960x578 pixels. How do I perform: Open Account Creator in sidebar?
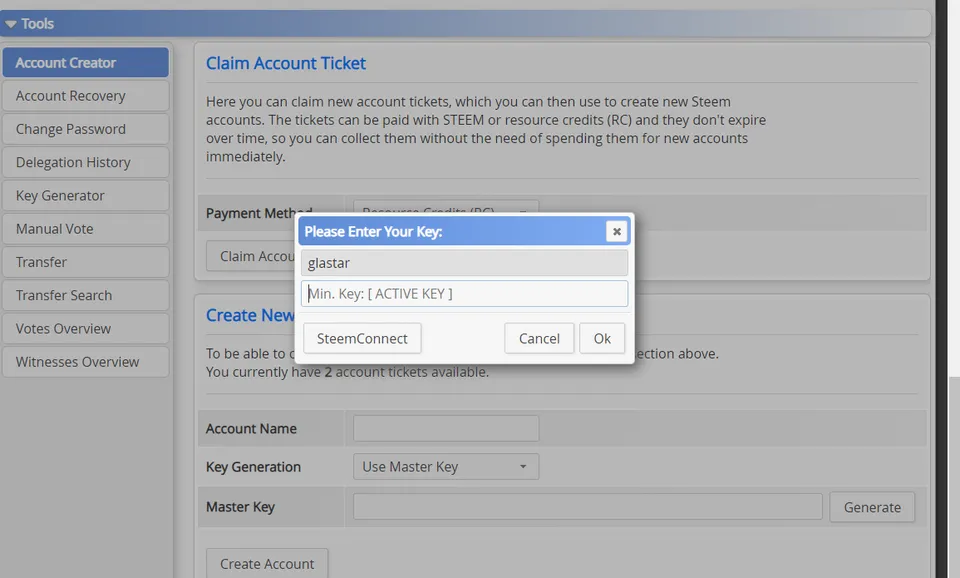86,62
